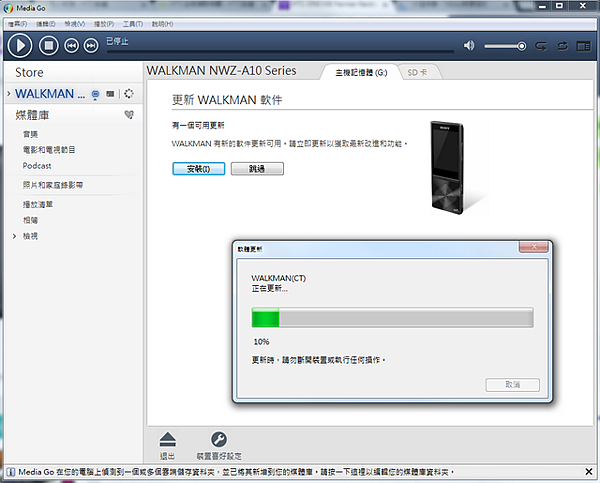Open 媒體庫 library heading
The width and height of the screenshot is (600, 483).
pos(32,115)
